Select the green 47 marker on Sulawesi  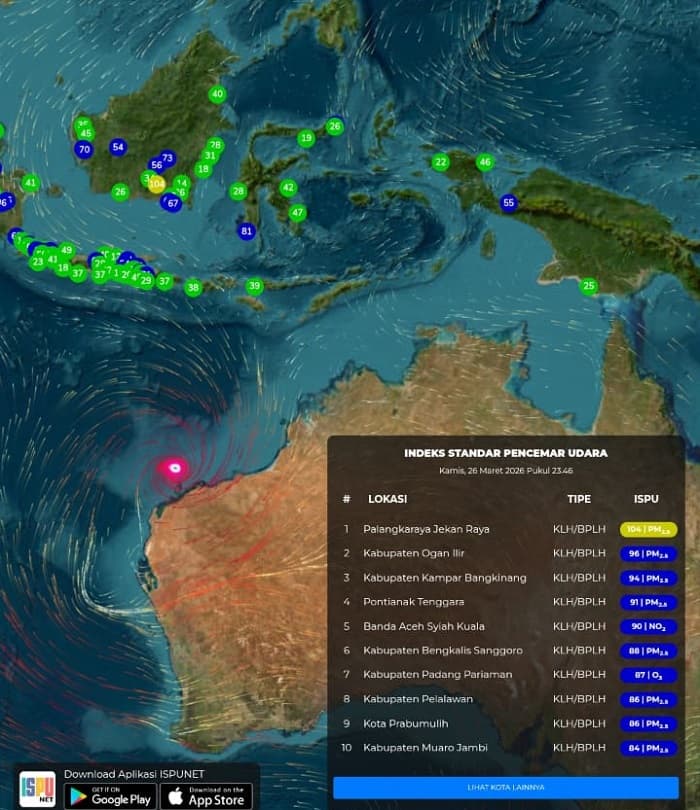297,212
